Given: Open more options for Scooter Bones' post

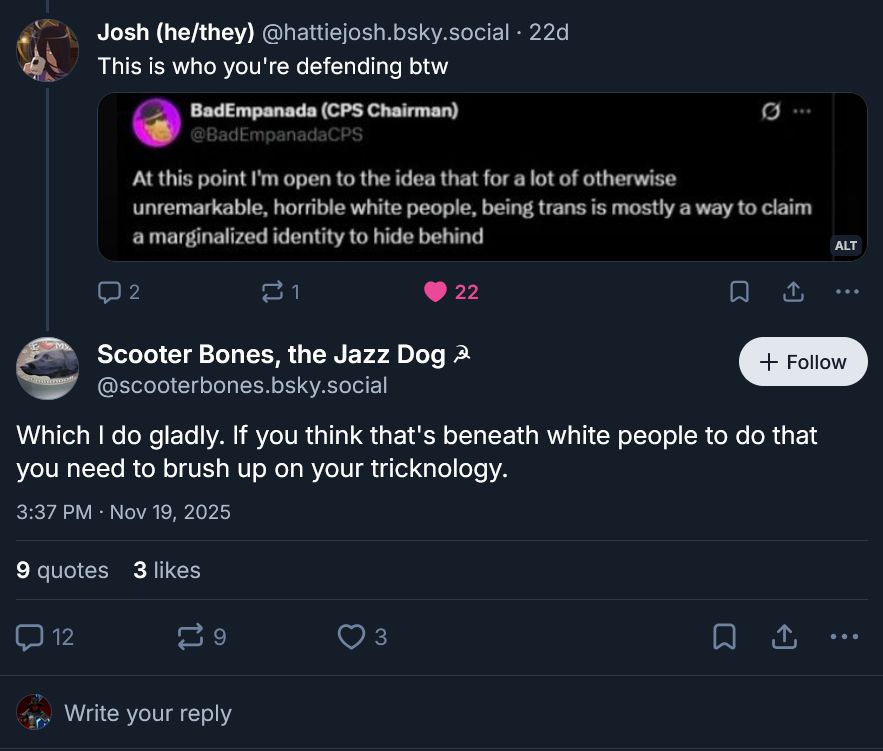Looking at the screenshot, I should click(844, 636).
